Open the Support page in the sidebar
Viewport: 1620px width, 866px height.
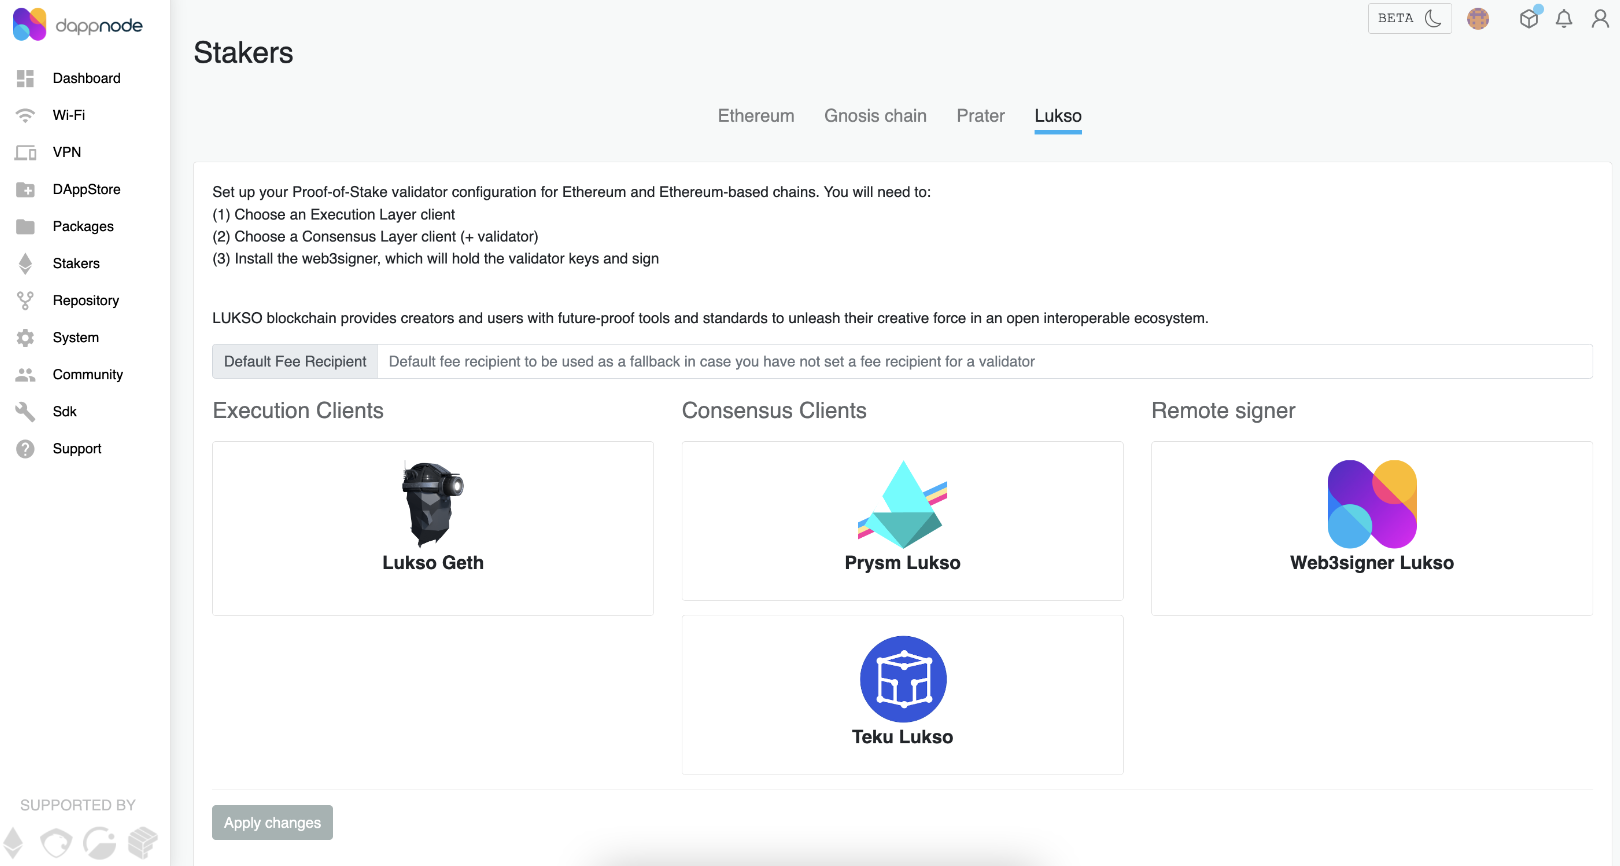pos(77,448)
